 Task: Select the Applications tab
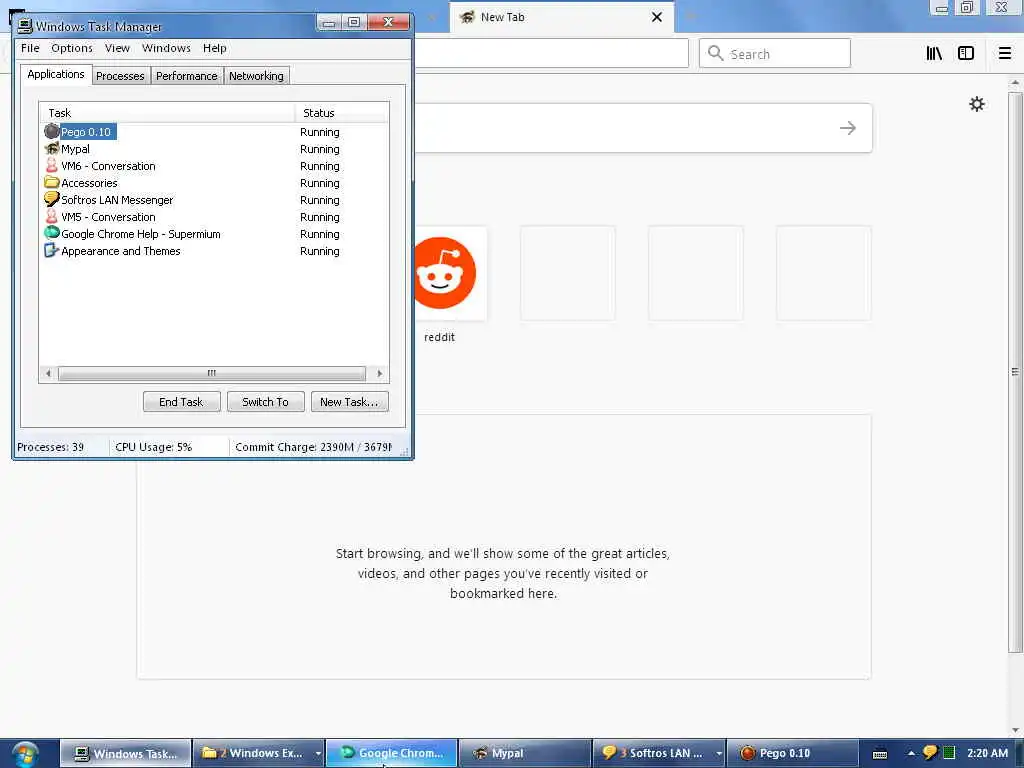pyautogui.click(x=56, y=74)
